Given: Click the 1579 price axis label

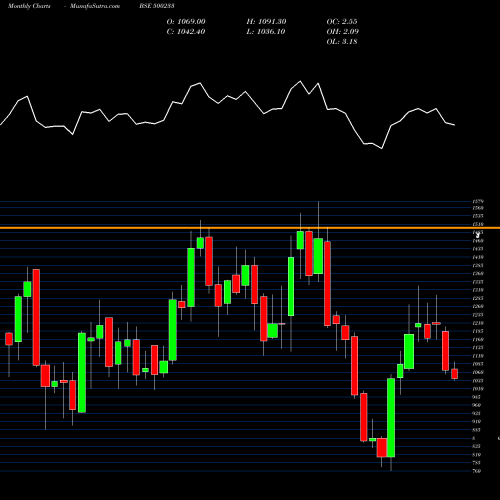Looking at the screenshot, I should 478,201.
